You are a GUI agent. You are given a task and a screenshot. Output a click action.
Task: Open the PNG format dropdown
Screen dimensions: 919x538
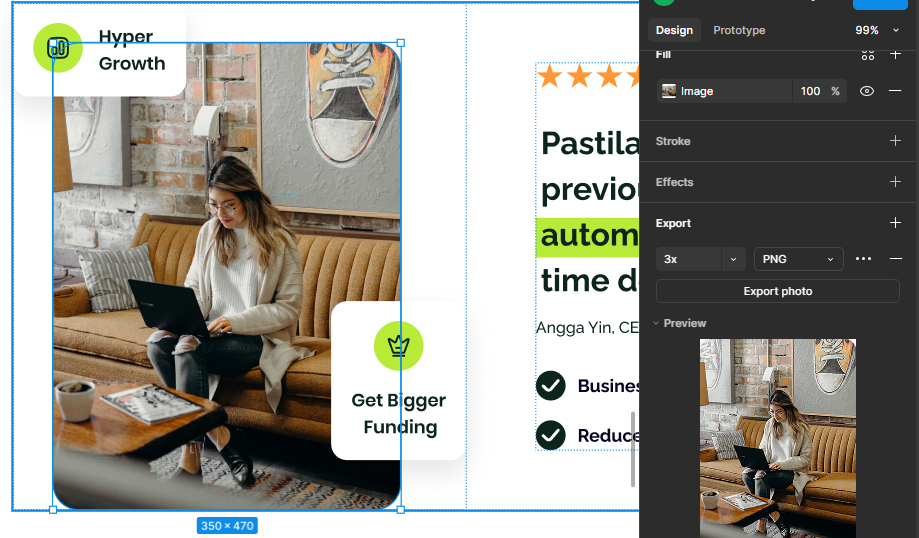798,259
